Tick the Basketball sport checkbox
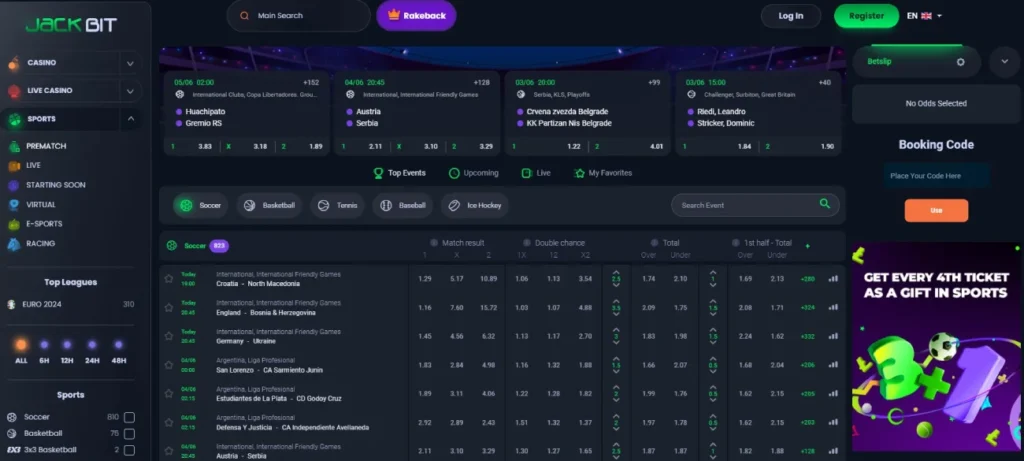The height and width of the screenshot is (461, 1024). click(129, 434)
